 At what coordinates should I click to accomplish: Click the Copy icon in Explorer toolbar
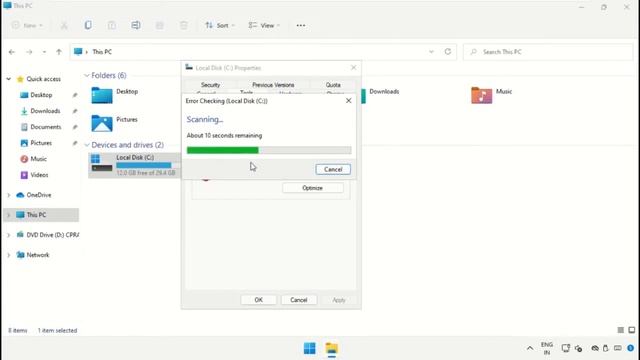(x=88, y=25)
